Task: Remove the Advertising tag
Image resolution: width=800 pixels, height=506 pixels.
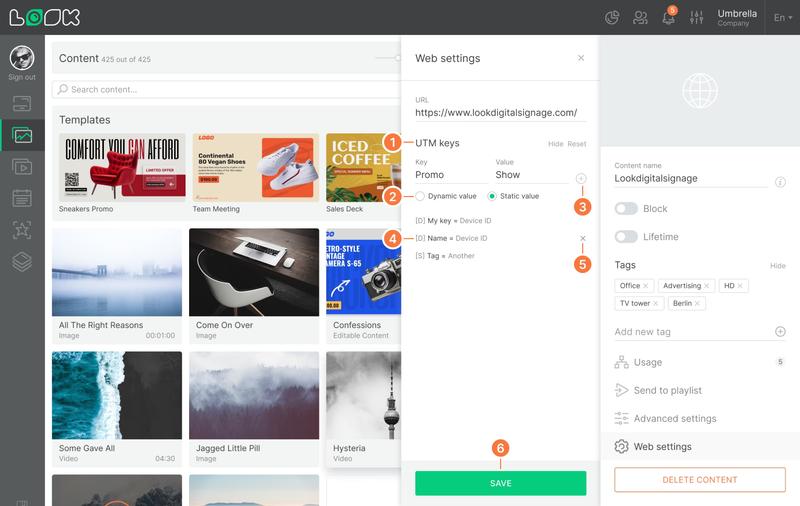Action: pos(706,286)
